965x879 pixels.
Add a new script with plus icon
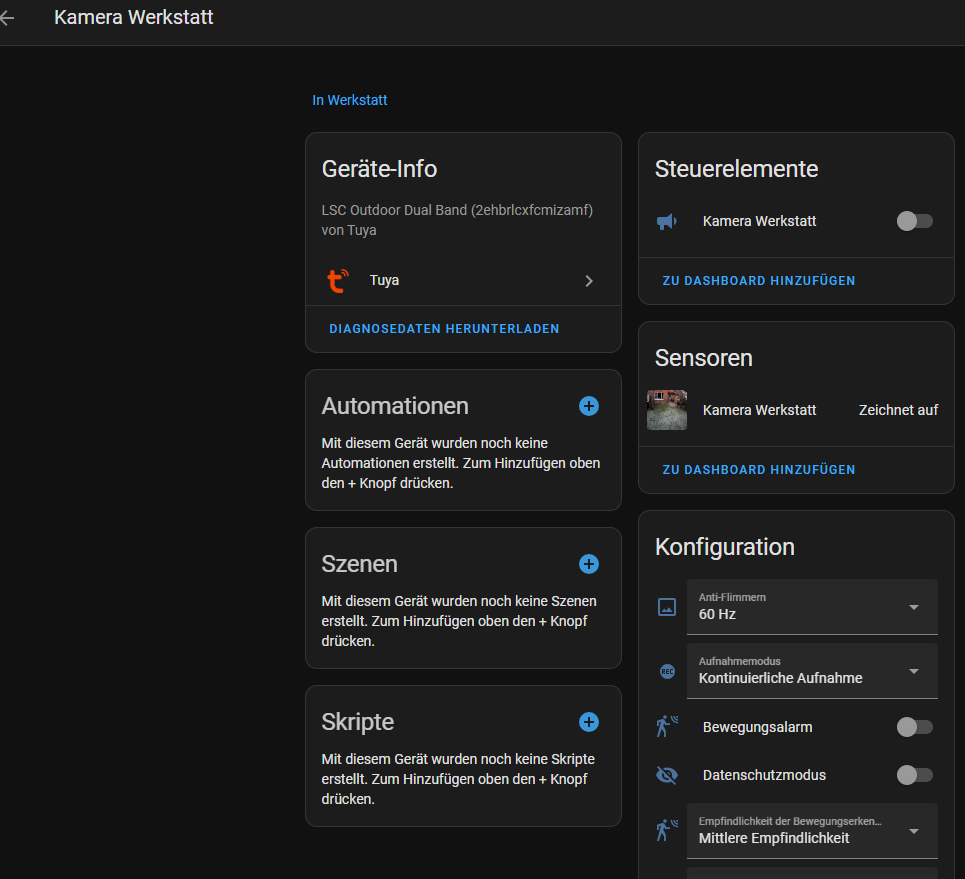pos(589,722)
